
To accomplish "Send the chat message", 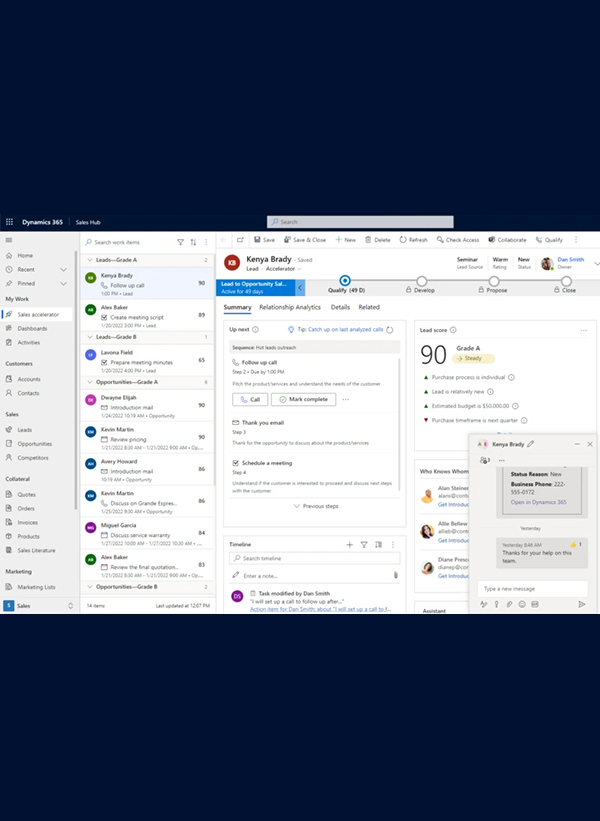I will [x=582, y=604].
